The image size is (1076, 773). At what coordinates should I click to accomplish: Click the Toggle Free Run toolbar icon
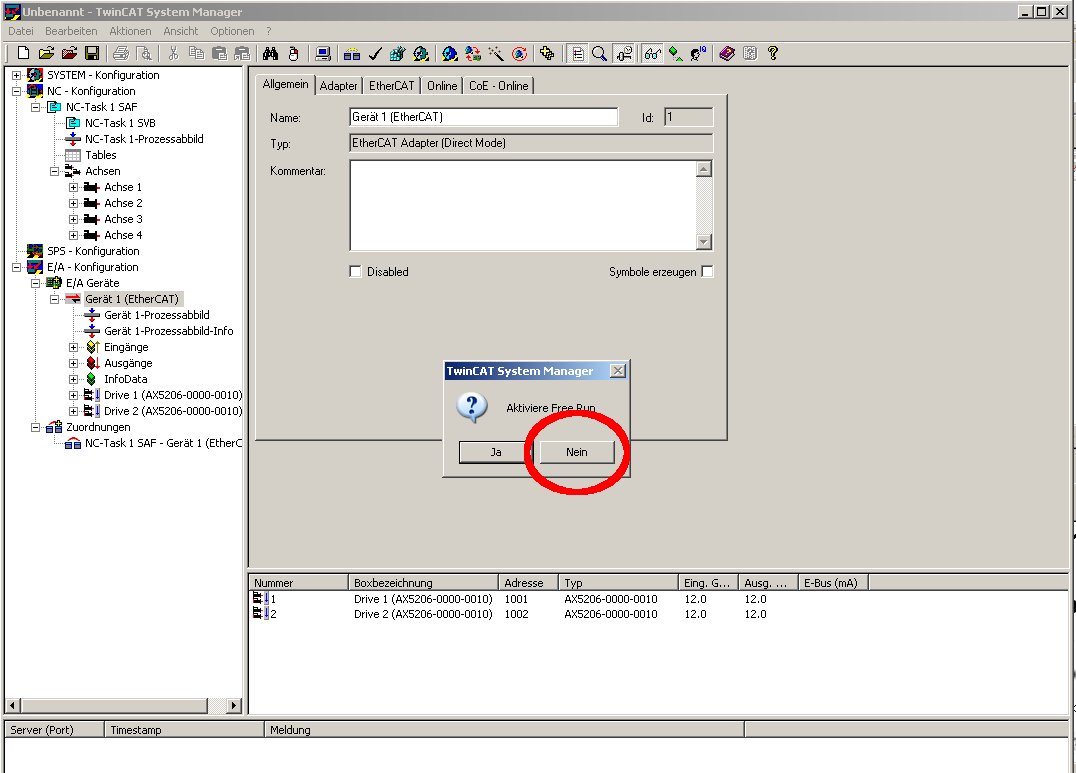(519, 54)
